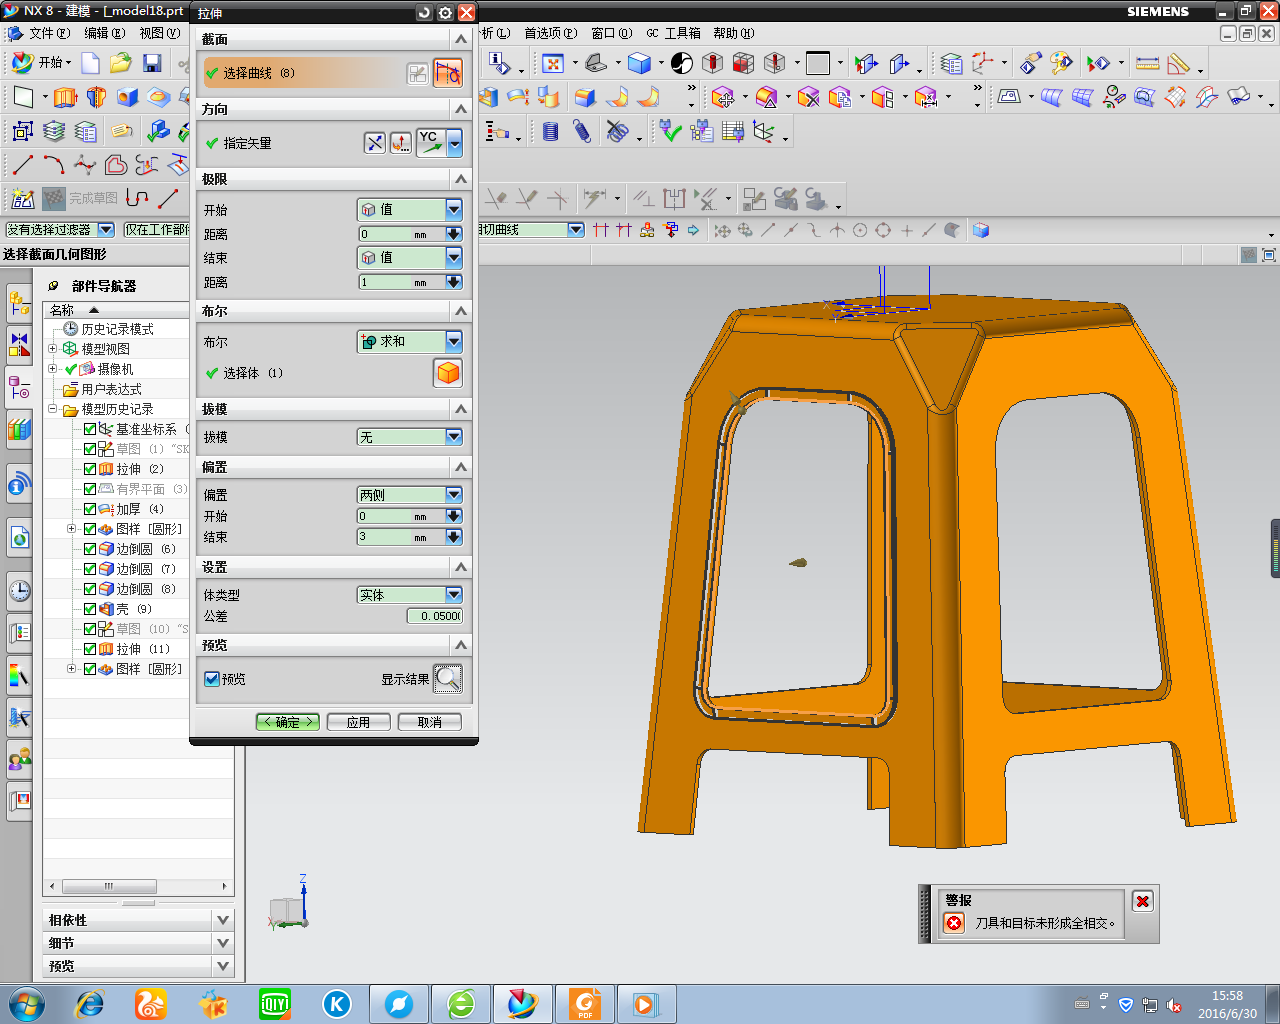Click the New file toolbar icon

click(90, 63)
